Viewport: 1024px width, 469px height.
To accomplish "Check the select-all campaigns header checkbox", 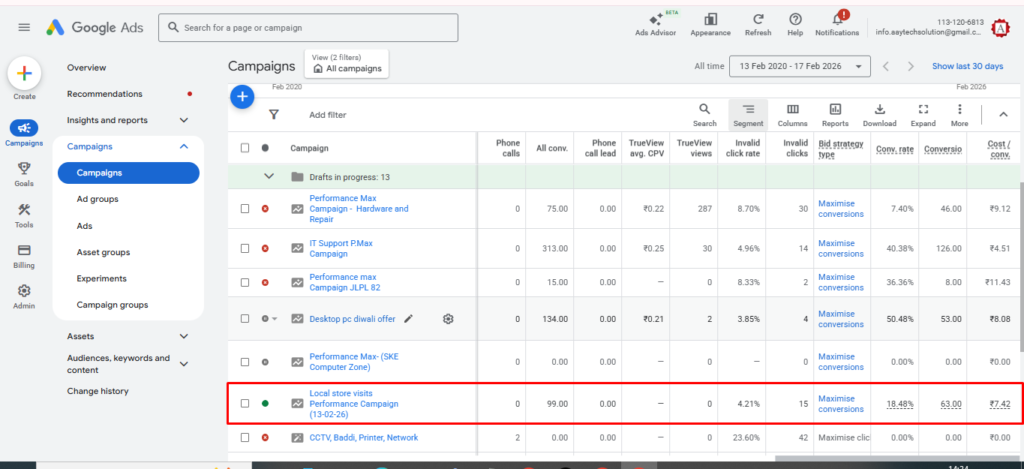I will pos(245,148).
